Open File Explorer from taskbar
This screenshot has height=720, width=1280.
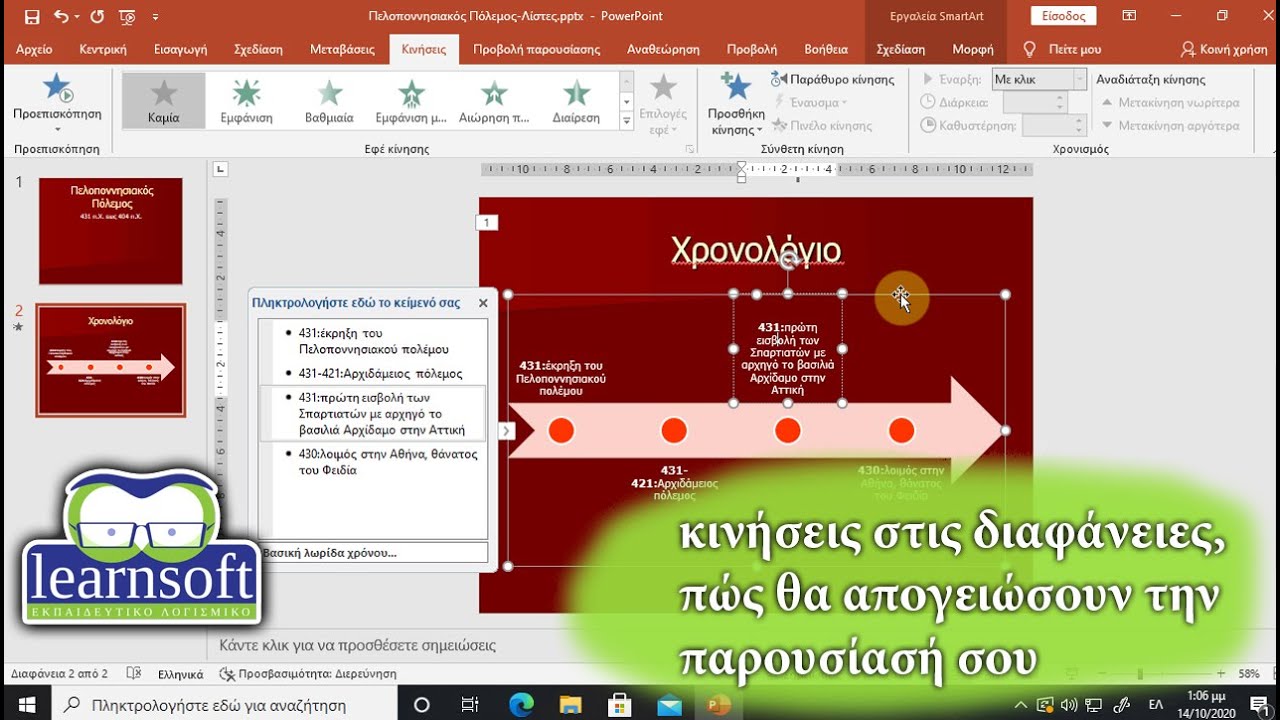570,705
